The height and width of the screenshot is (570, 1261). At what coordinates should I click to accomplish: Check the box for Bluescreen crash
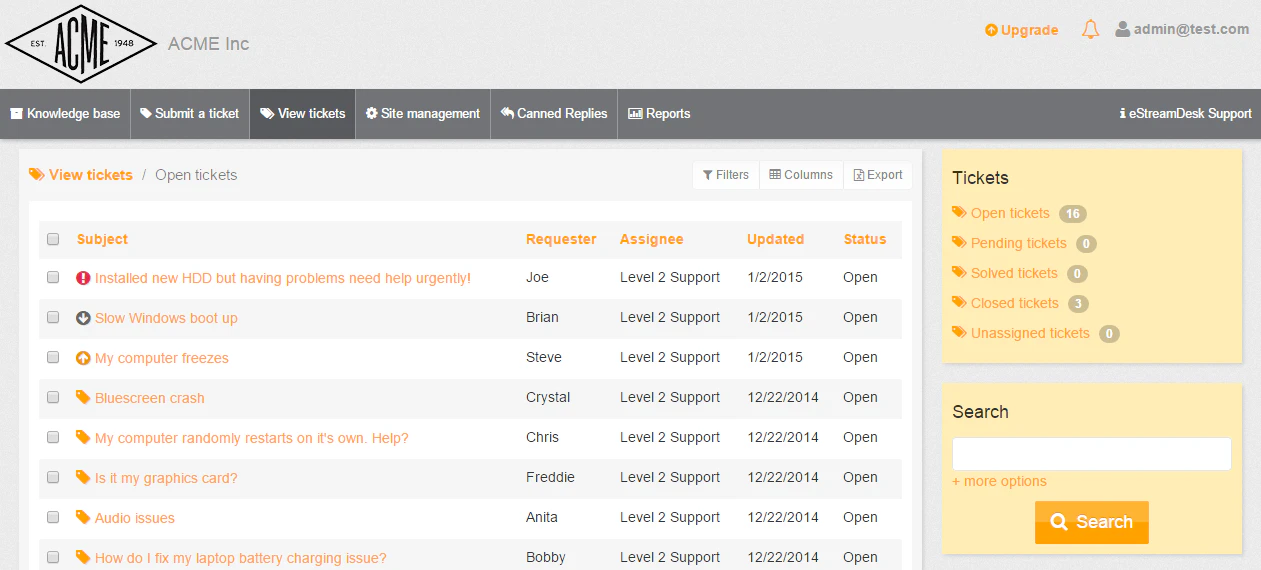click(53, 397)
